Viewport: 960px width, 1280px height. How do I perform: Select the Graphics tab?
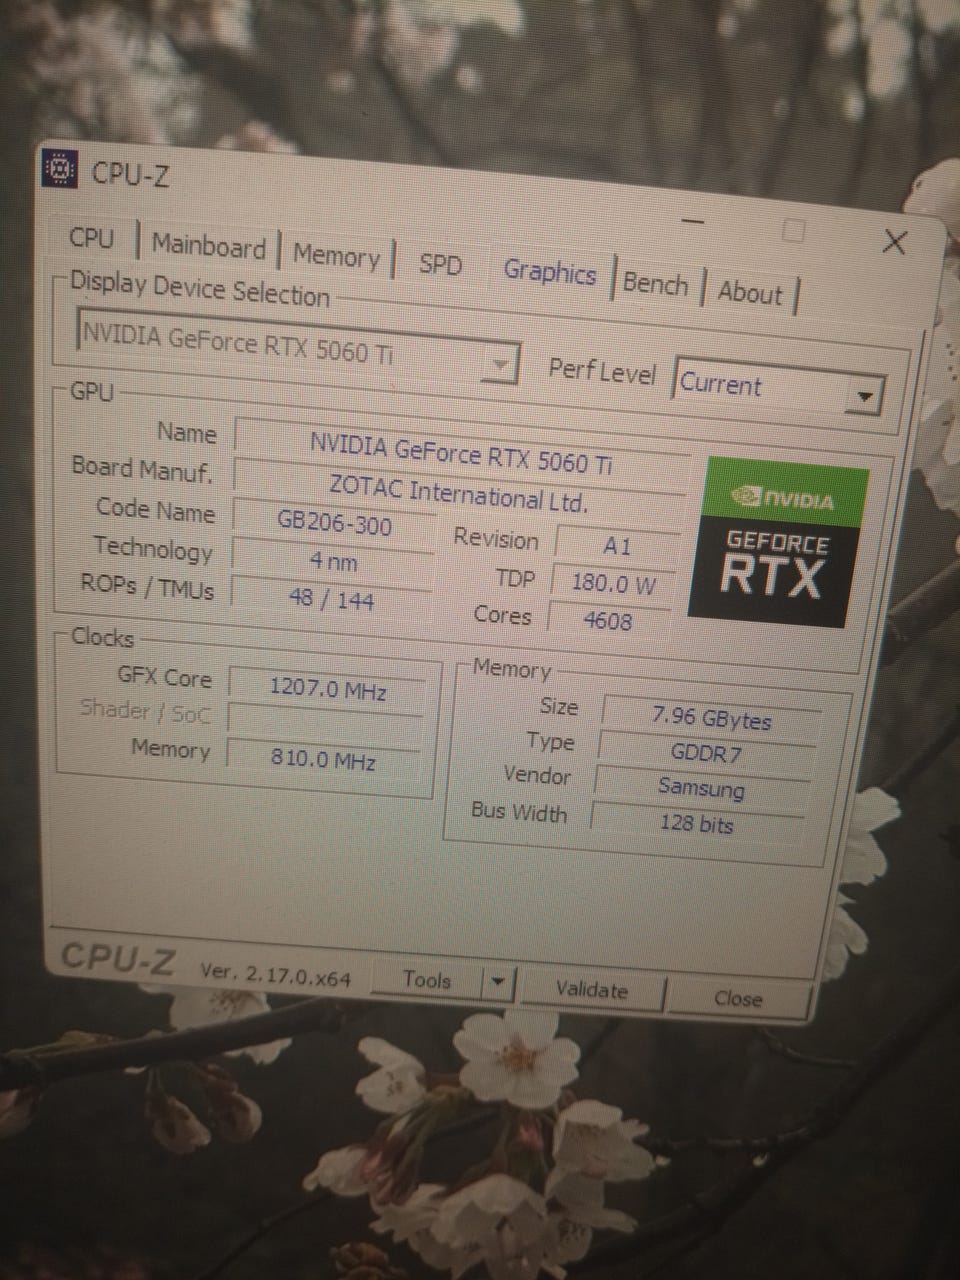click(550, 271)
